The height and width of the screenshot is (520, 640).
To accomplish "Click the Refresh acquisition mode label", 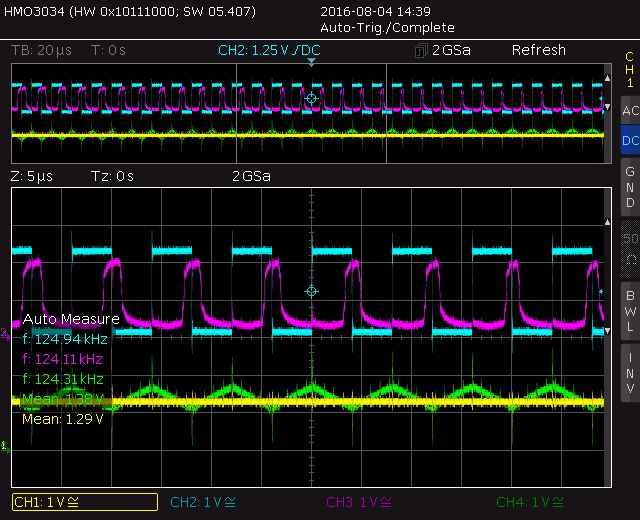I will [x=538, y=50].
